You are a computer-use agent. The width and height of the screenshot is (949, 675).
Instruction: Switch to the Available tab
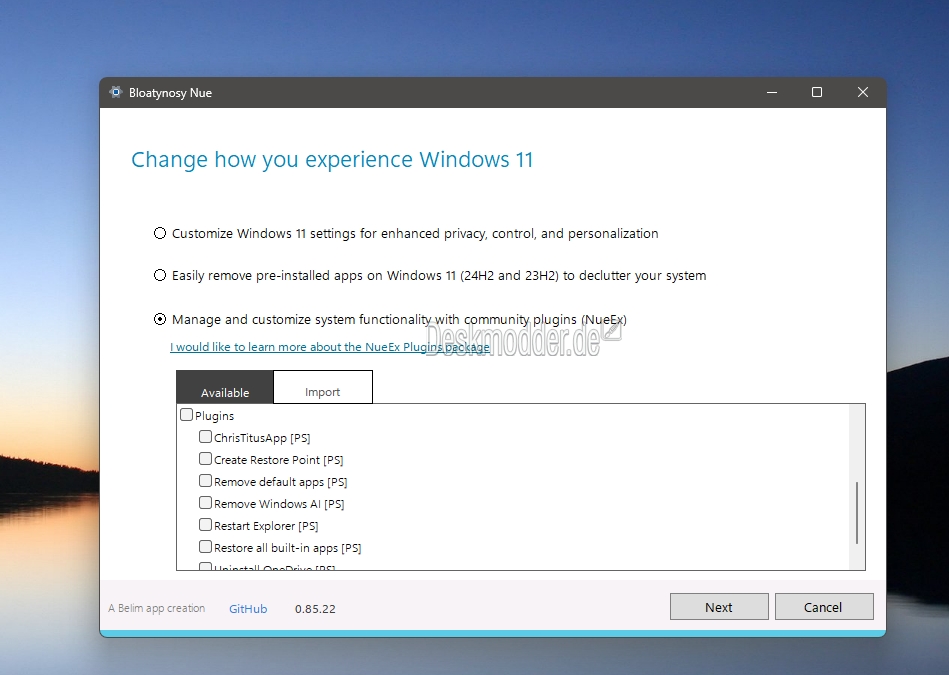225,387
